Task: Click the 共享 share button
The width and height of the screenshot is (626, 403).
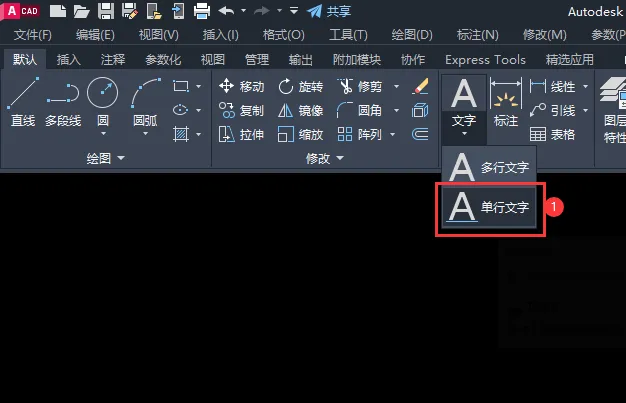Action: coord(329,11)
